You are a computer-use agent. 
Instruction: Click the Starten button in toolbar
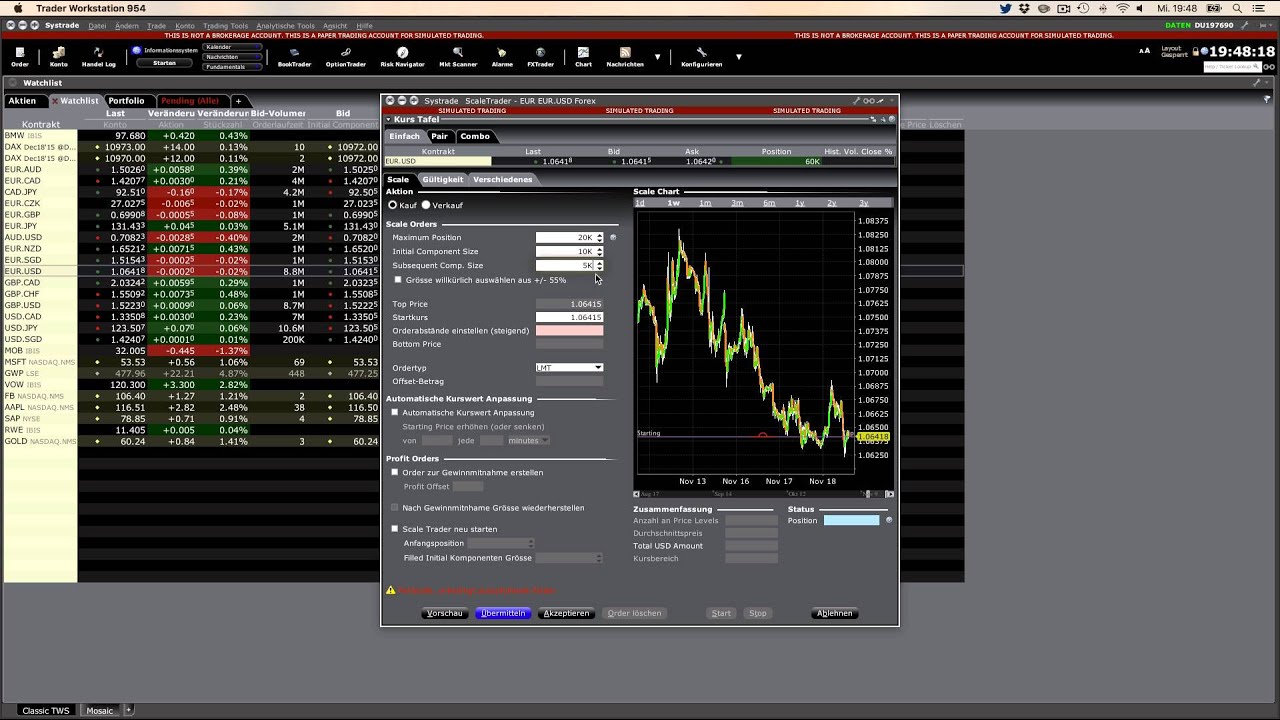click(165, 63)
